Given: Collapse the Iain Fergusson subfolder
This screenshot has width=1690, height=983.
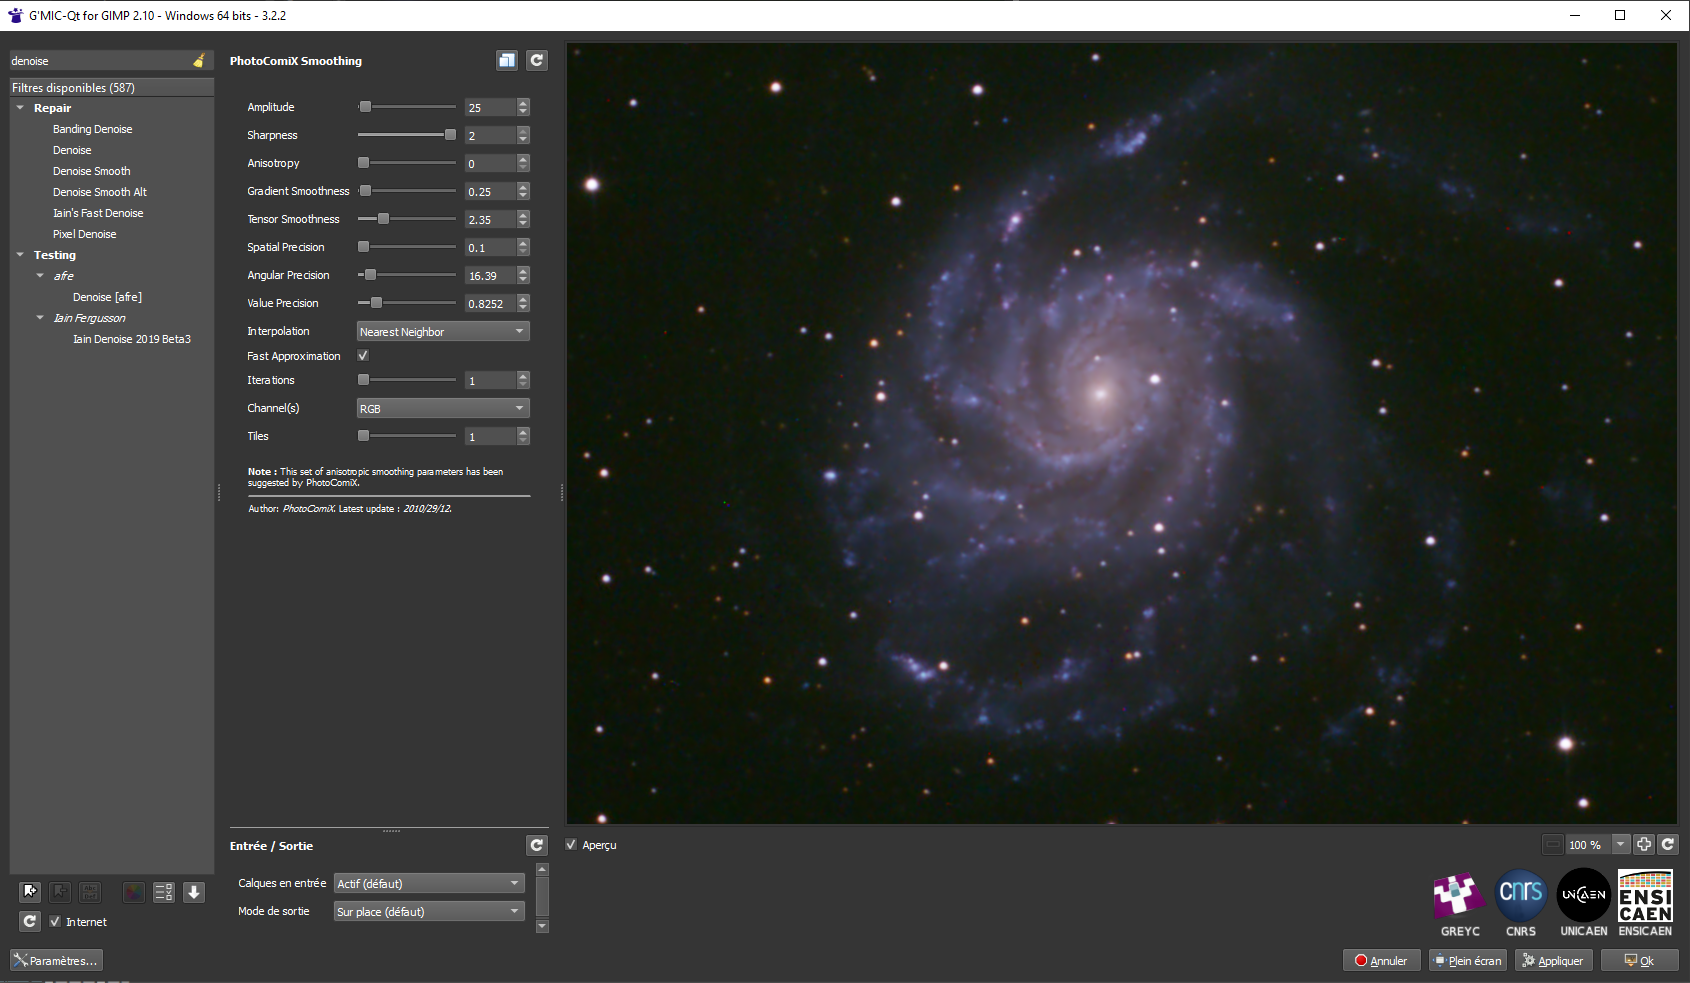Looking at the screenshot, I should pyautogui.click(x=40, y=318).
